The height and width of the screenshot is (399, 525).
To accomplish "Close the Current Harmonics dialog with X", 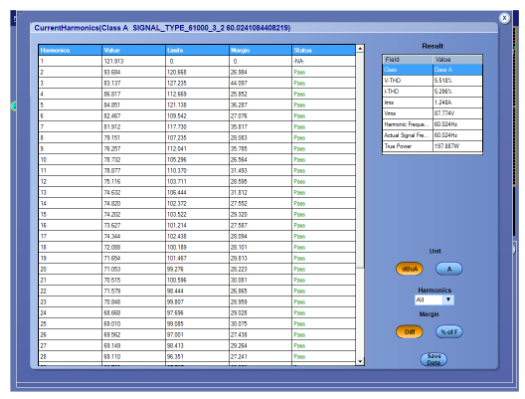I will pos(504,18).
